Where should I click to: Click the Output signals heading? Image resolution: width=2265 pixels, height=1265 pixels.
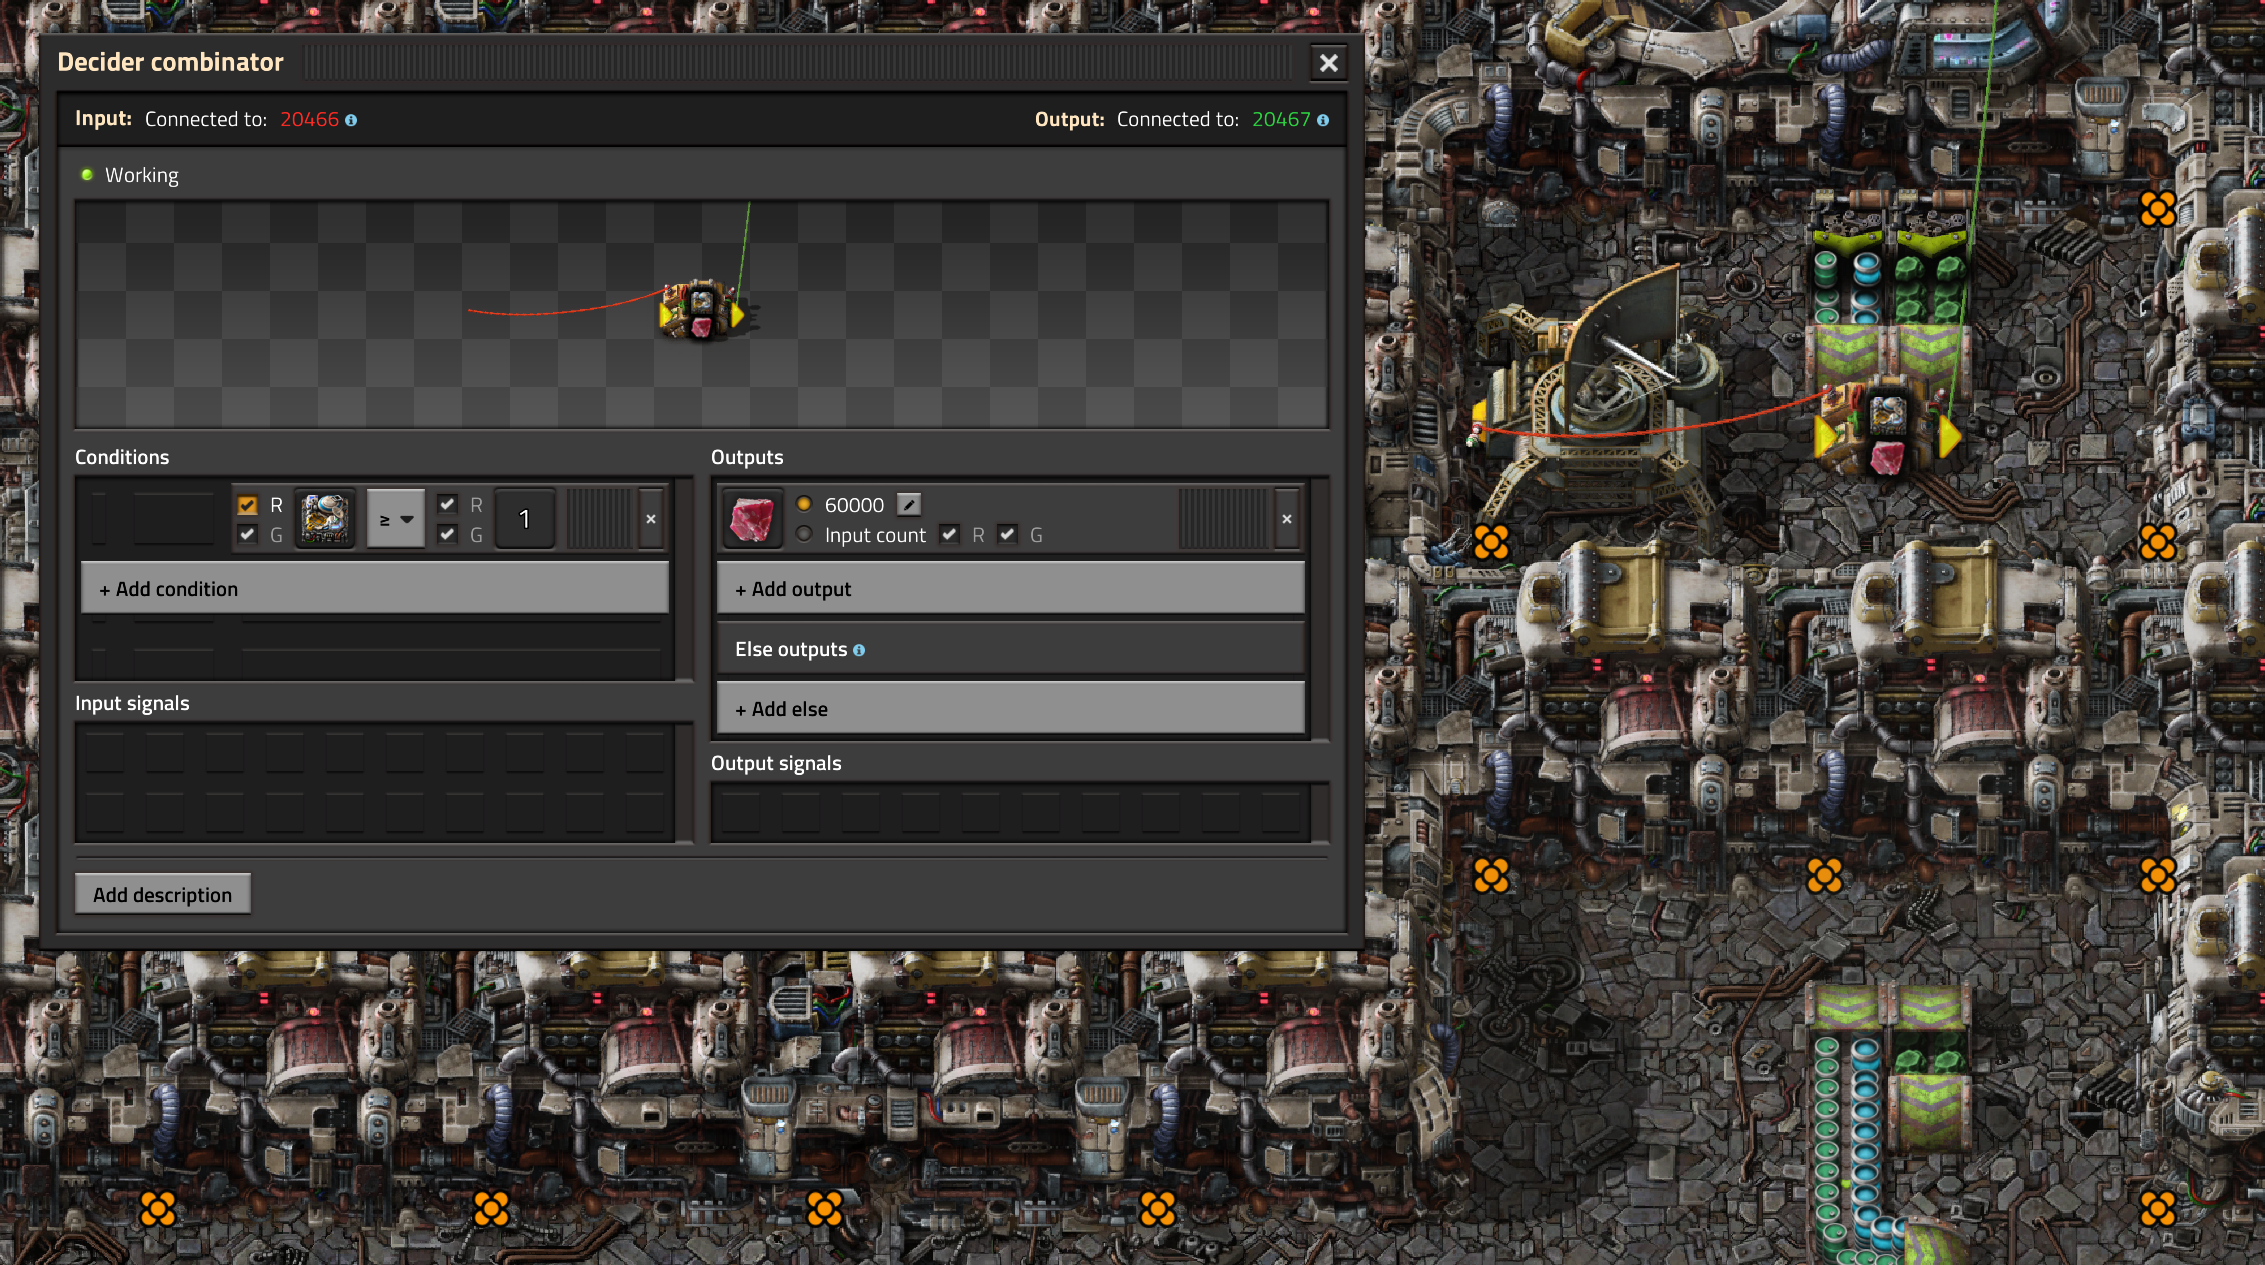tap(776, 763)
